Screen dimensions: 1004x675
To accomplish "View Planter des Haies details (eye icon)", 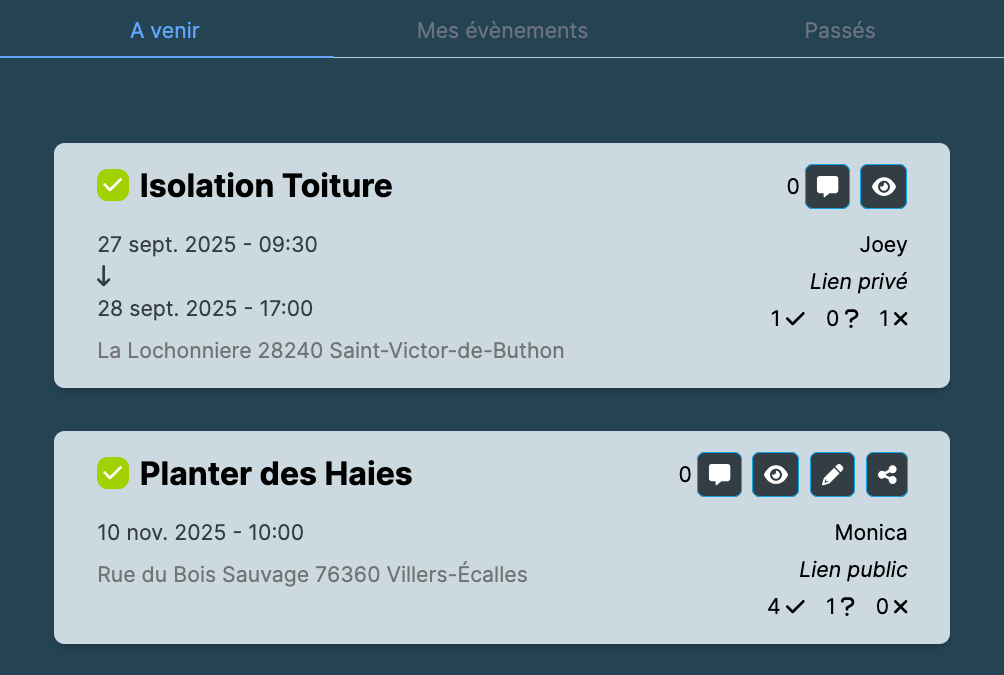I will pyautogui.click(x=775, y=475).
